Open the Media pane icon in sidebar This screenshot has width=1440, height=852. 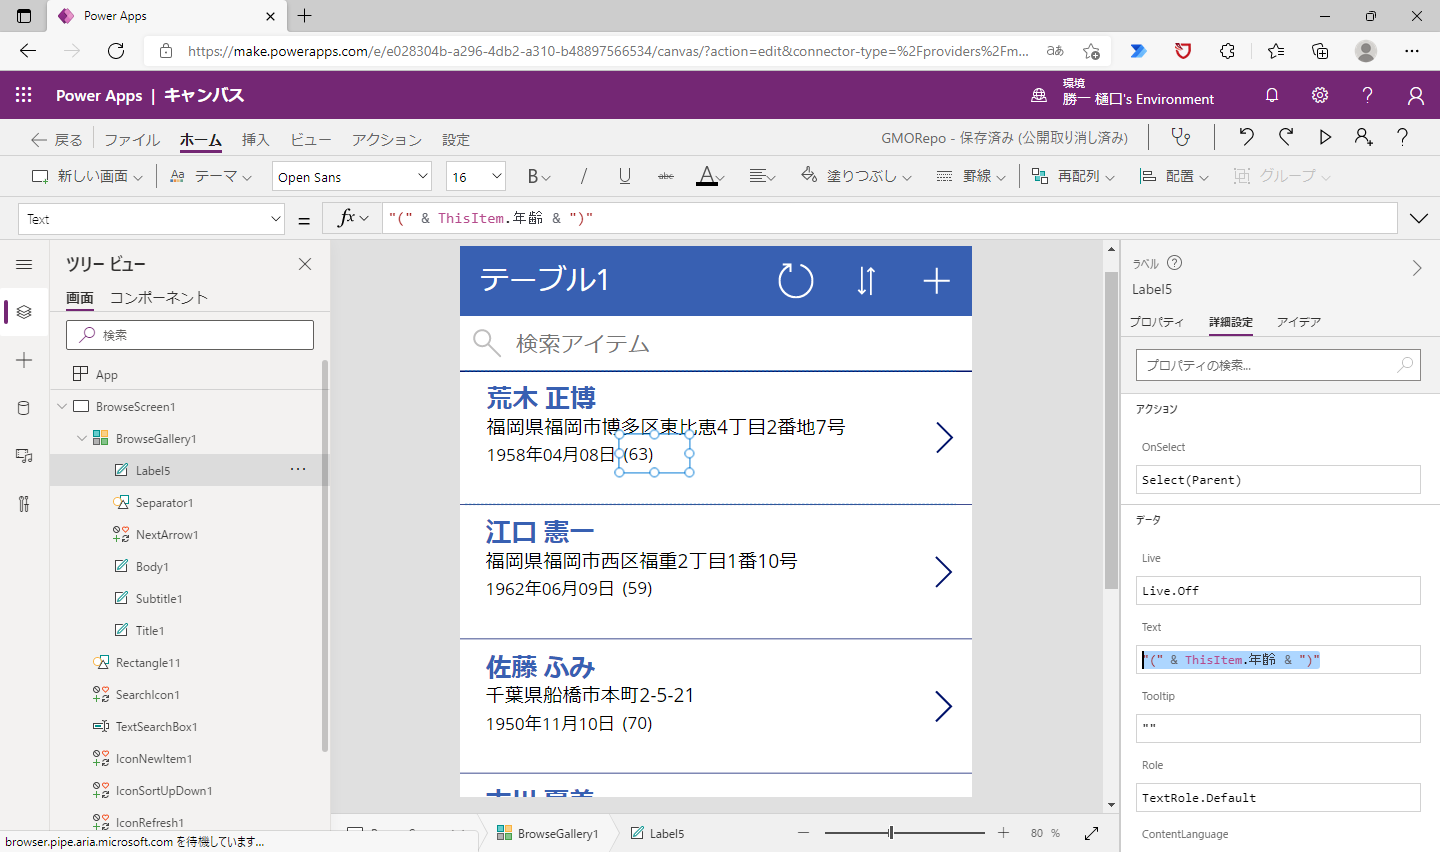(24, 456)
